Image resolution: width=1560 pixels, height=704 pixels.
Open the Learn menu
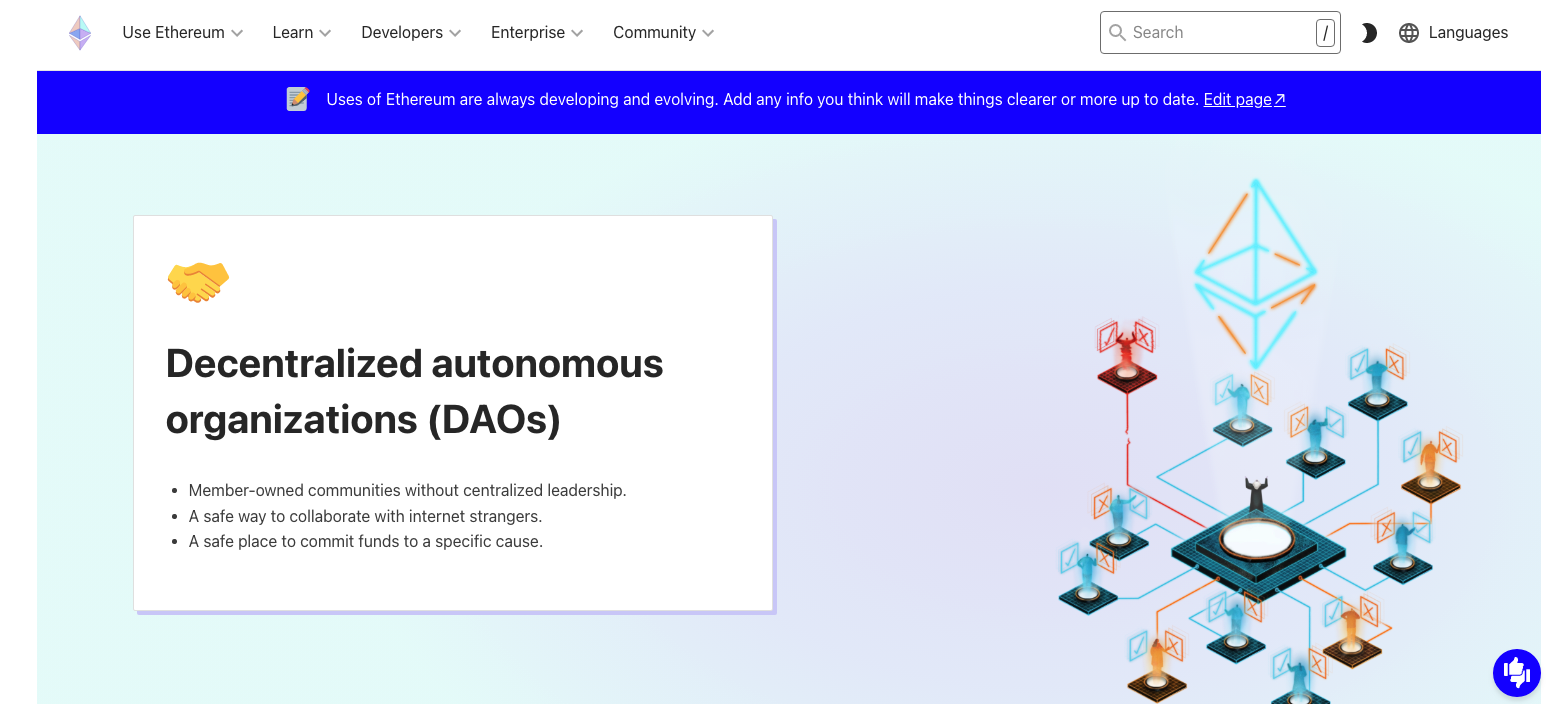coord(302,33)
